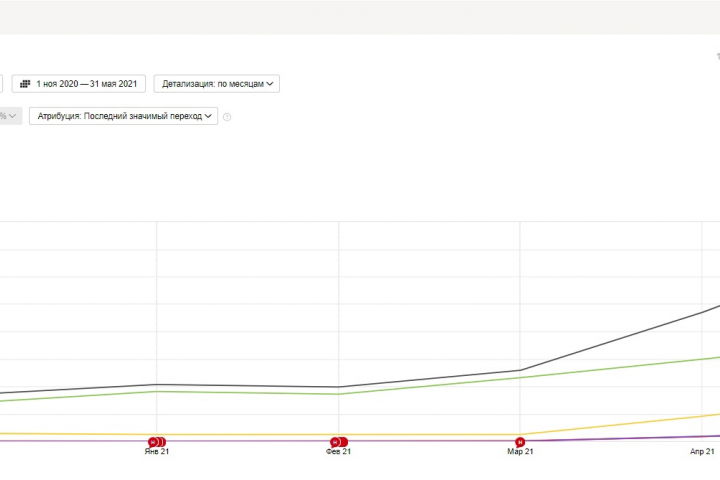Click the Янв 21 axis label
This screenshot has width=720, height=480.
(157, 452)
